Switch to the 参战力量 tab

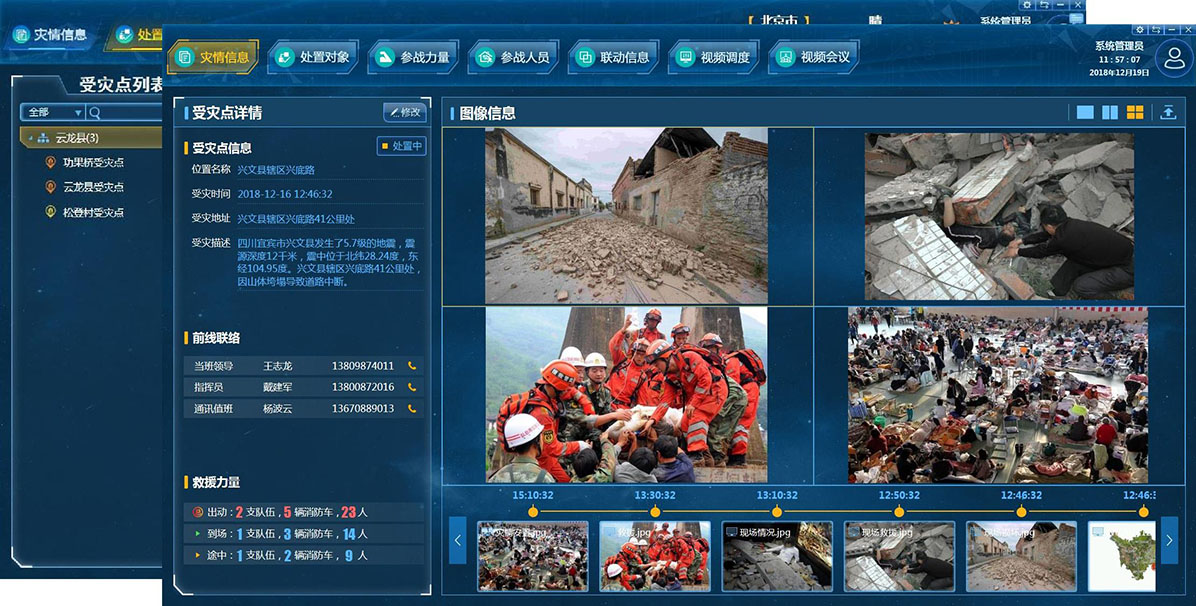(x=413, y=57)
